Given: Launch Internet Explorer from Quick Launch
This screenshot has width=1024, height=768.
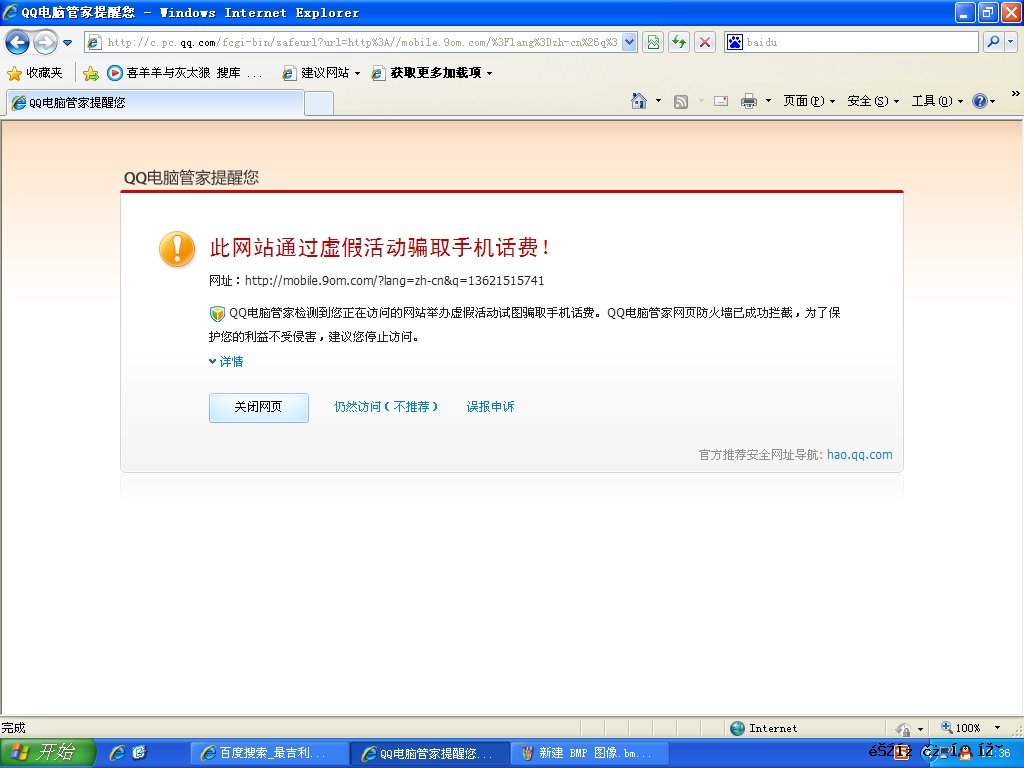Looking at the screenshot, I should click(118, 753).
